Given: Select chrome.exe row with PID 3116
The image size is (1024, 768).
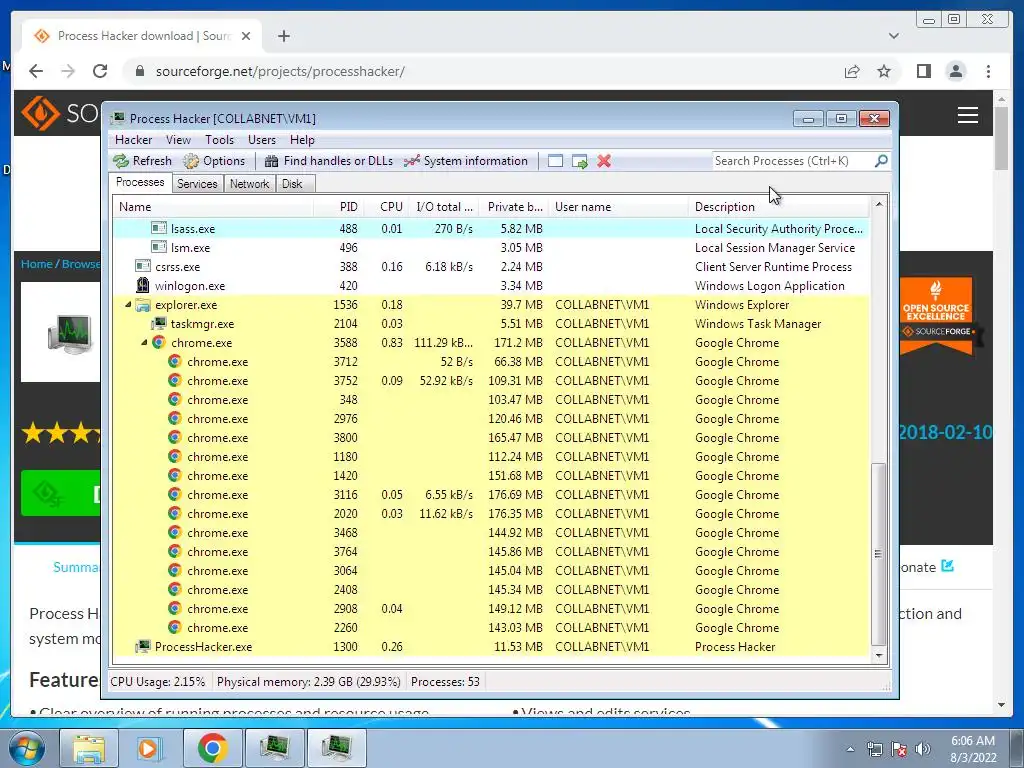Looking at the screenshot, I should point(492,494).
